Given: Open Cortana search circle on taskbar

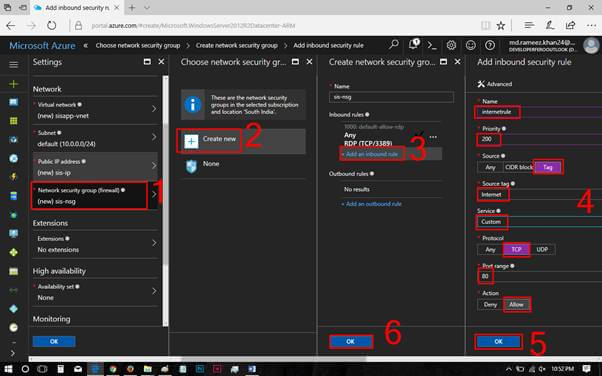Looking at the screenshot, I should tap(25, 369).
